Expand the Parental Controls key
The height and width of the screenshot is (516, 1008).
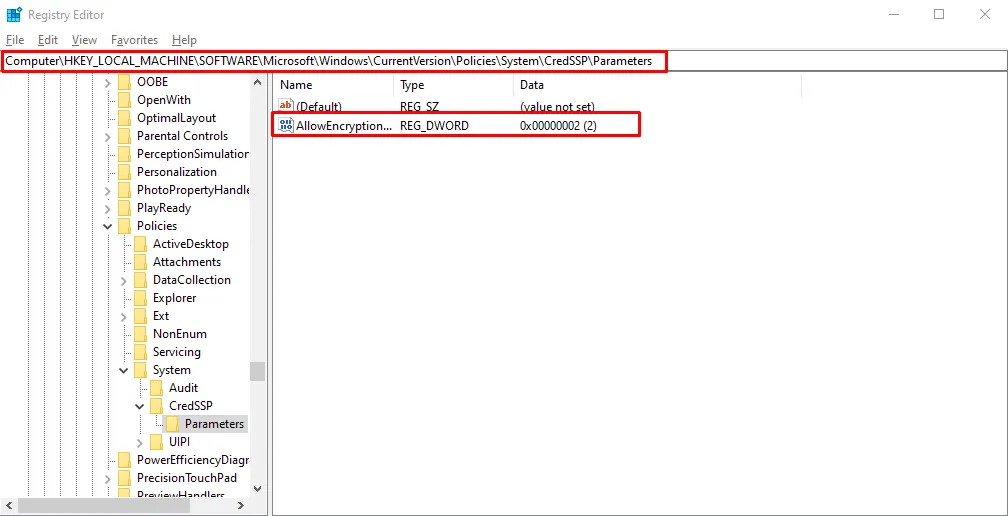(x=108, y=136)
